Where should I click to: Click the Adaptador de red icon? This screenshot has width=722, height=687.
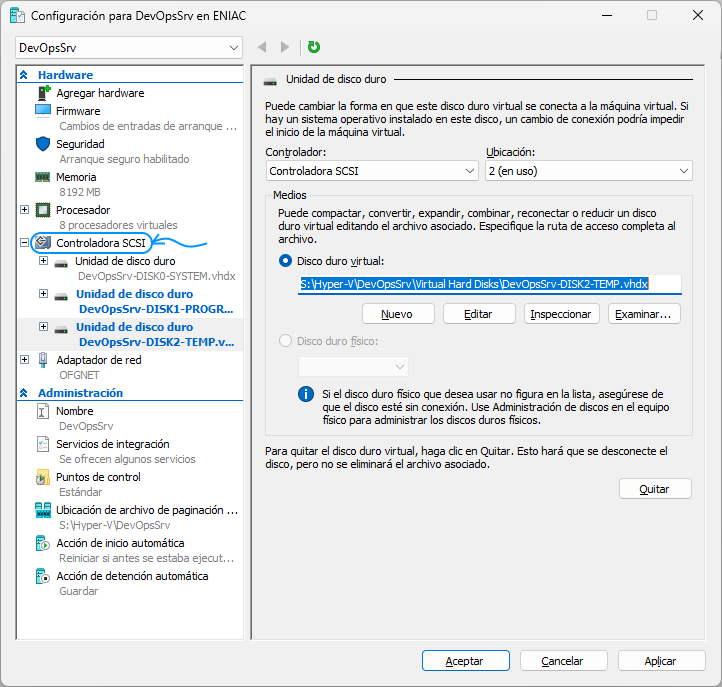43,360
